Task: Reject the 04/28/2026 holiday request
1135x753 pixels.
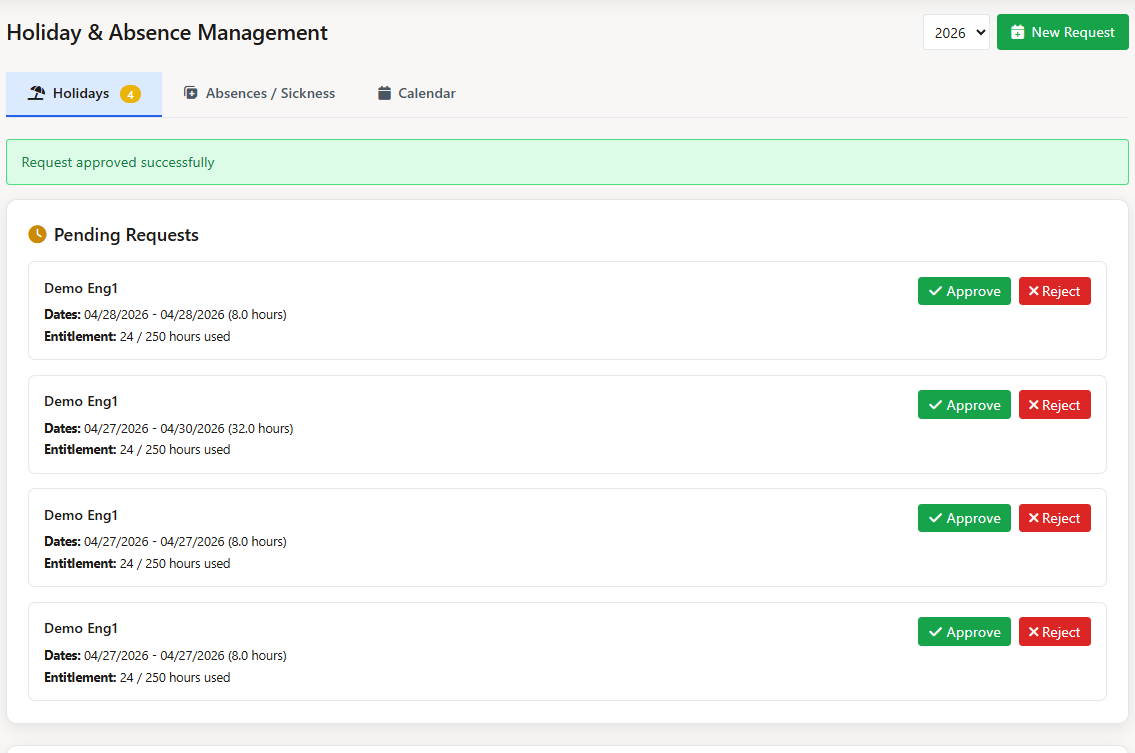Action: (1055, 291)
